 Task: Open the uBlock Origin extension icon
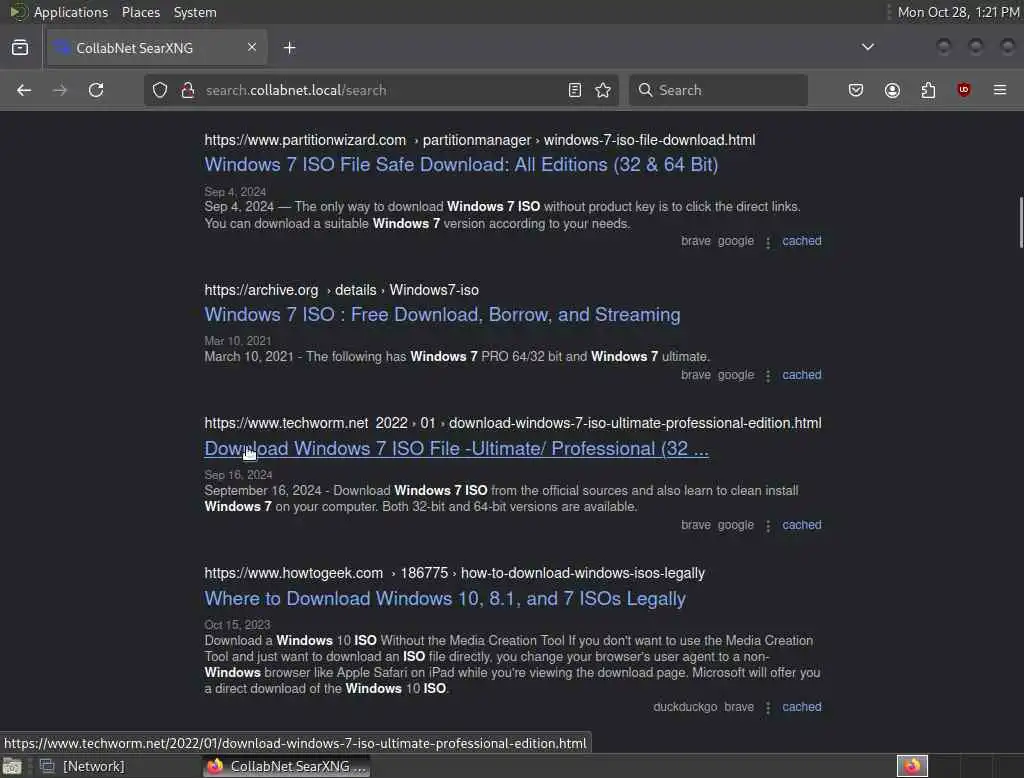tap(964, 90)
